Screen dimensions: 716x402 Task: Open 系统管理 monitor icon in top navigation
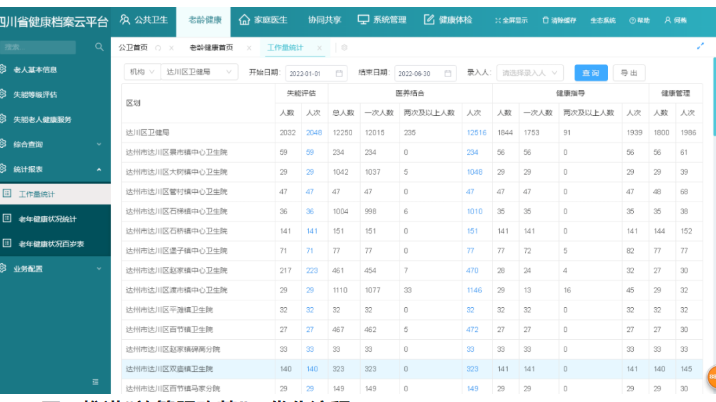click(363, 19)
